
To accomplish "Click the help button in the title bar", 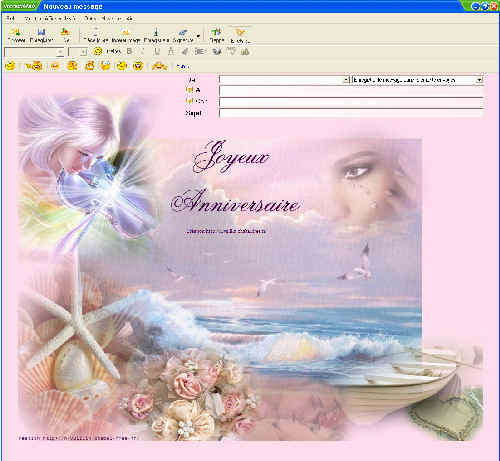I will tap(485, 6).
